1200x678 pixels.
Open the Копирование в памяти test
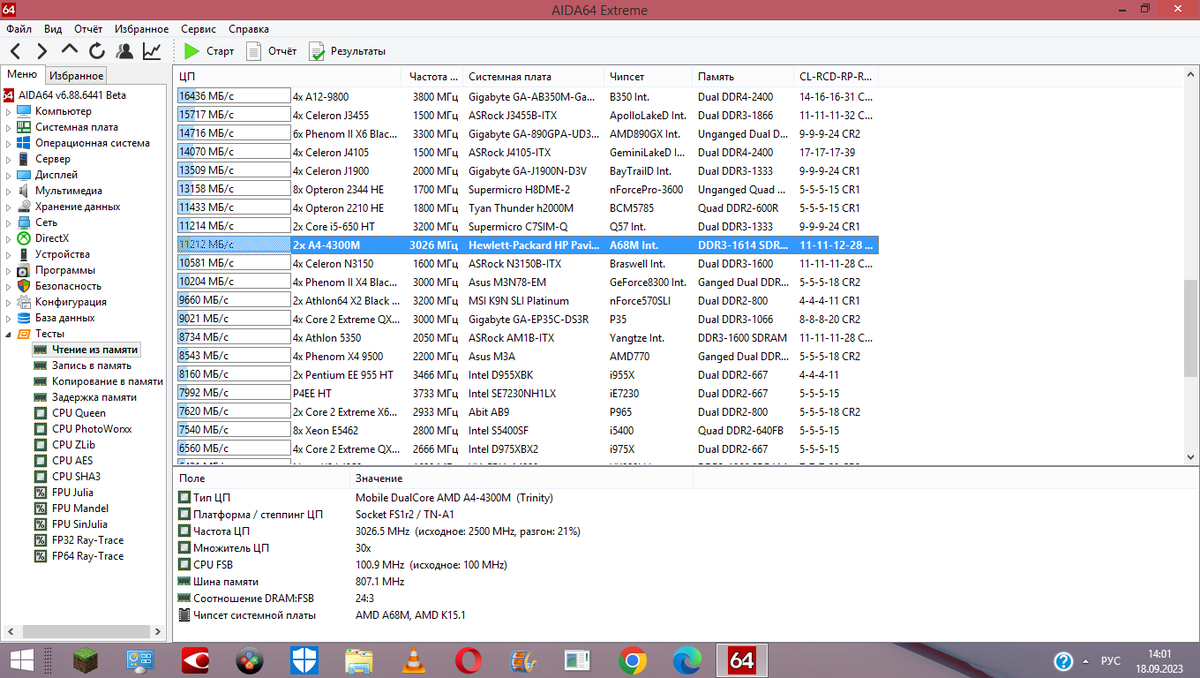107,381
